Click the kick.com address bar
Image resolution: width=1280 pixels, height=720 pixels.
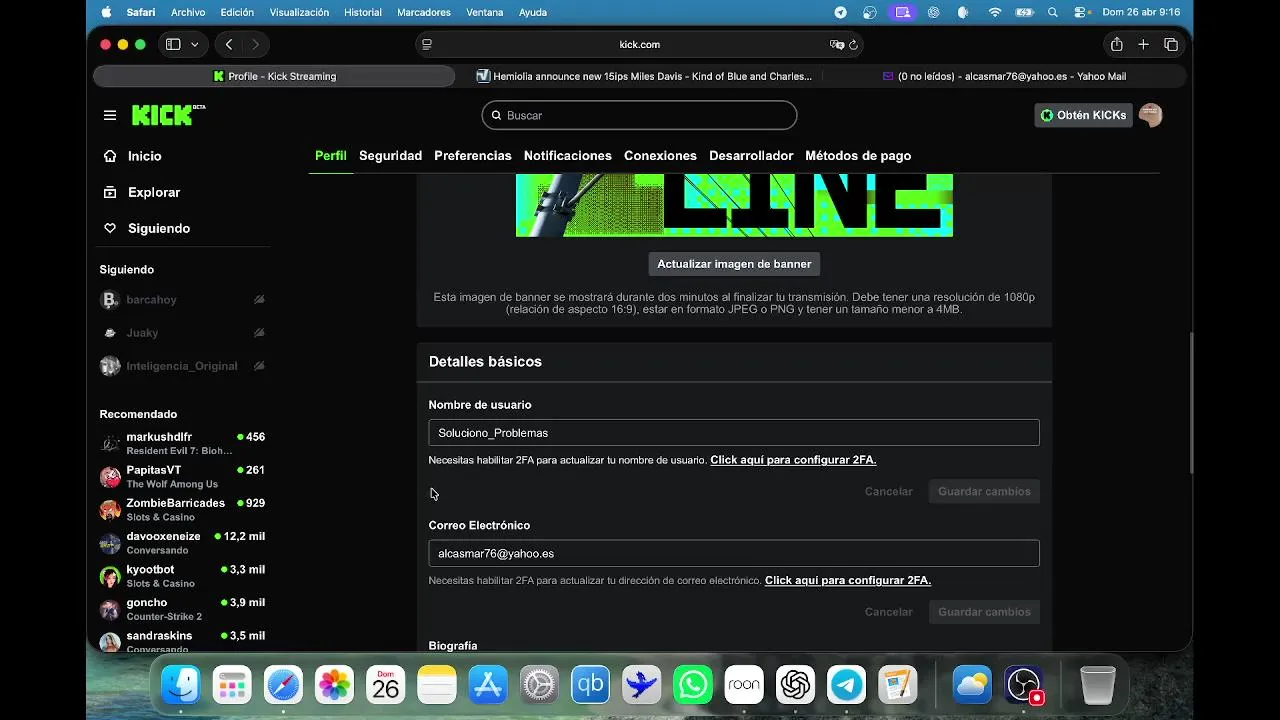point(639,44)
